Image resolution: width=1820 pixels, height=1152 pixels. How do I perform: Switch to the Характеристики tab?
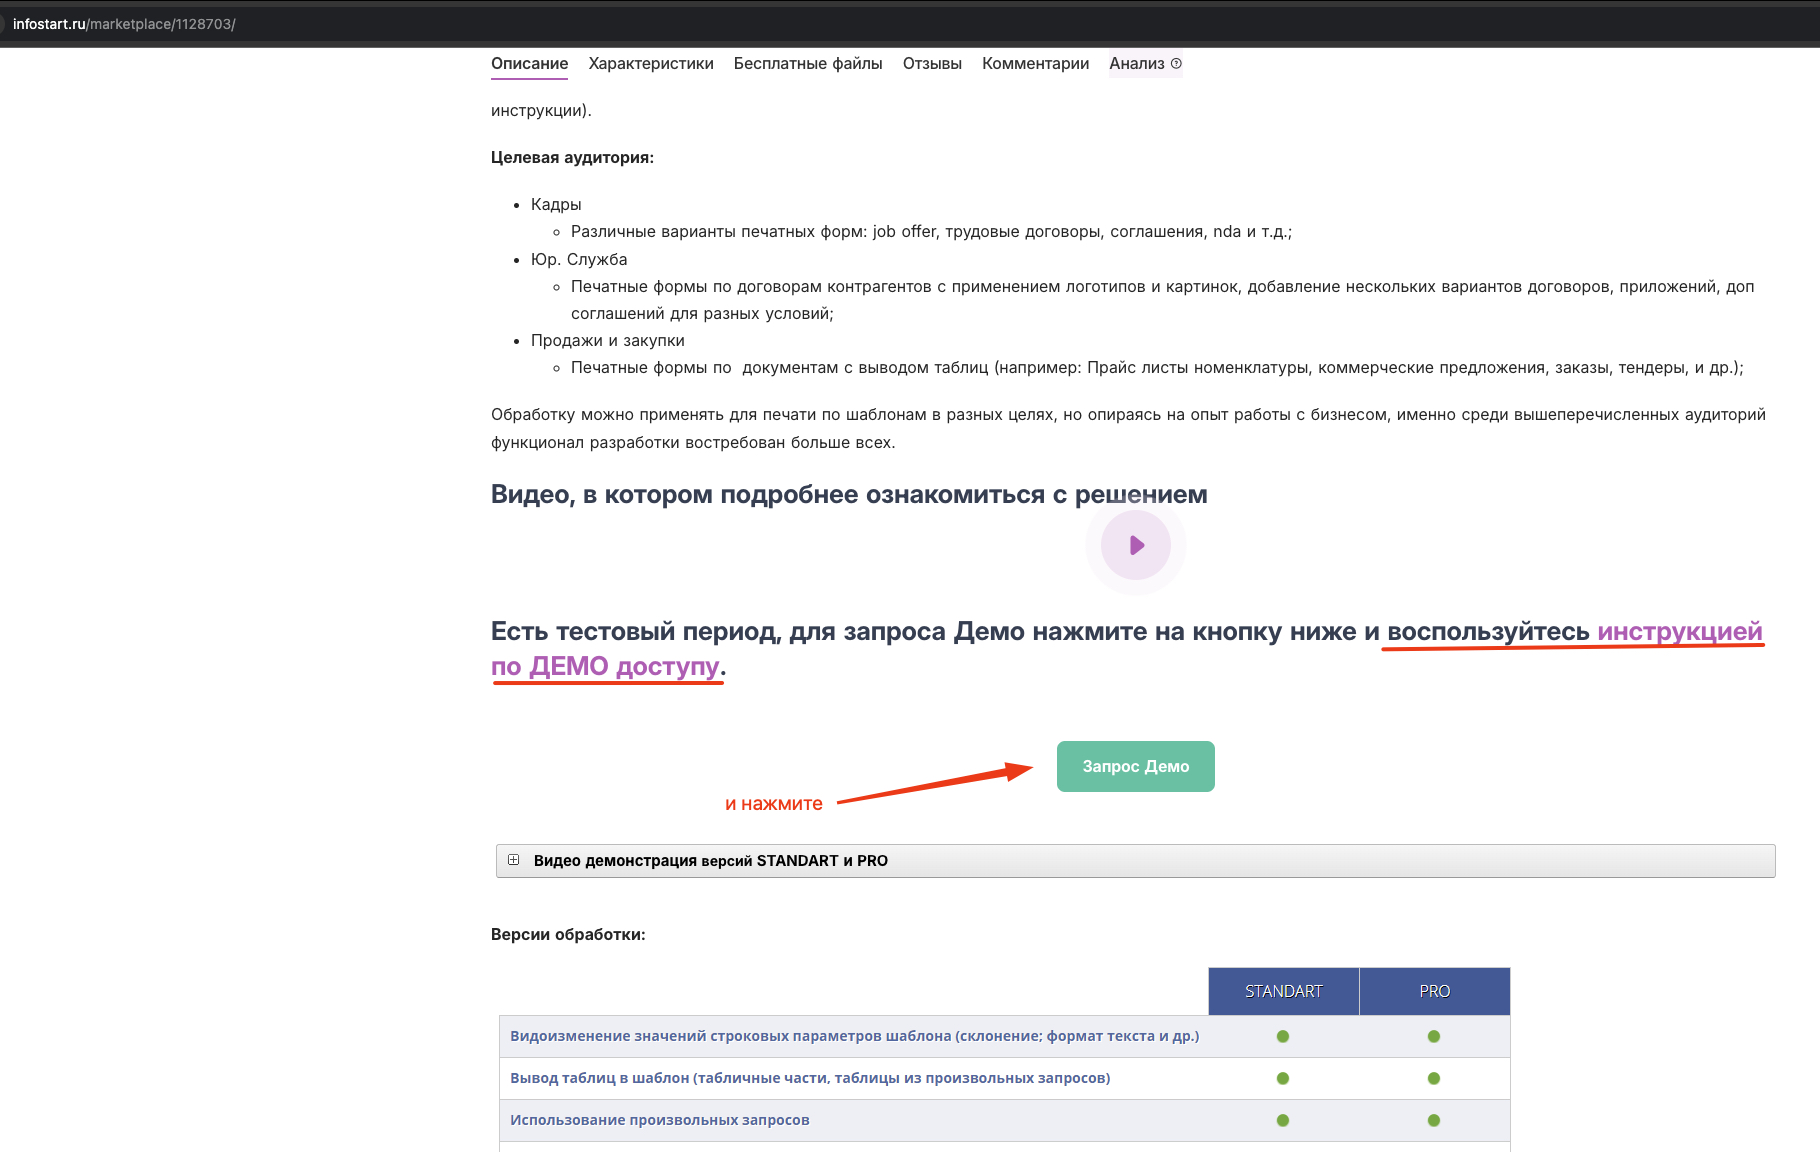651,63
